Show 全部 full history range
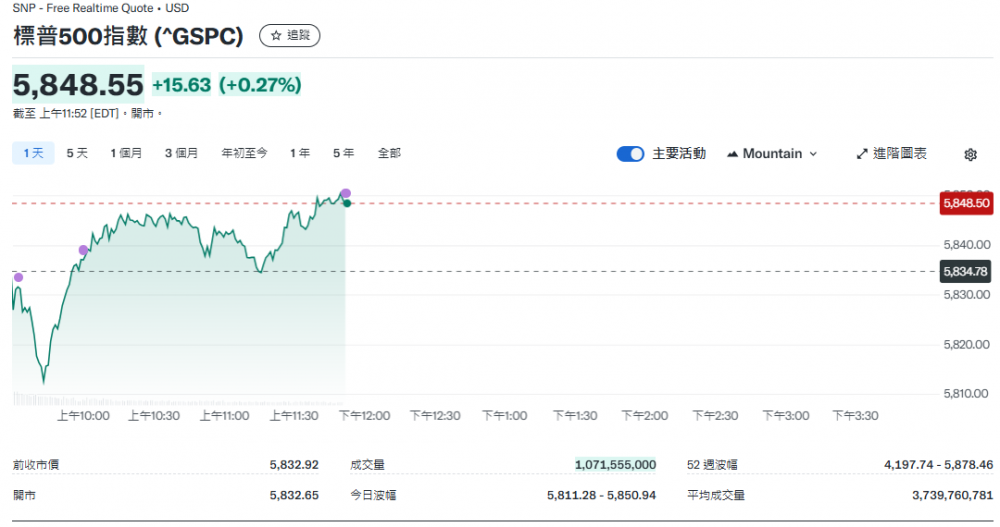This screenshot has width=1000, height=527. 389,153
